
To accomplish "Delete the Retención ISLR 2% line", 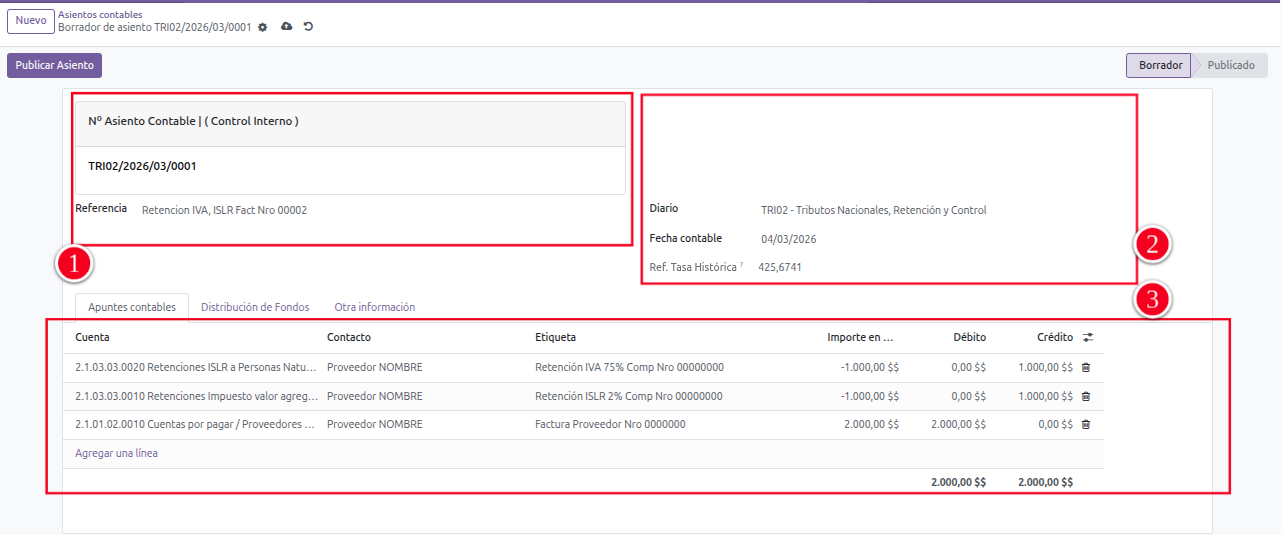I will point(1086,396).
